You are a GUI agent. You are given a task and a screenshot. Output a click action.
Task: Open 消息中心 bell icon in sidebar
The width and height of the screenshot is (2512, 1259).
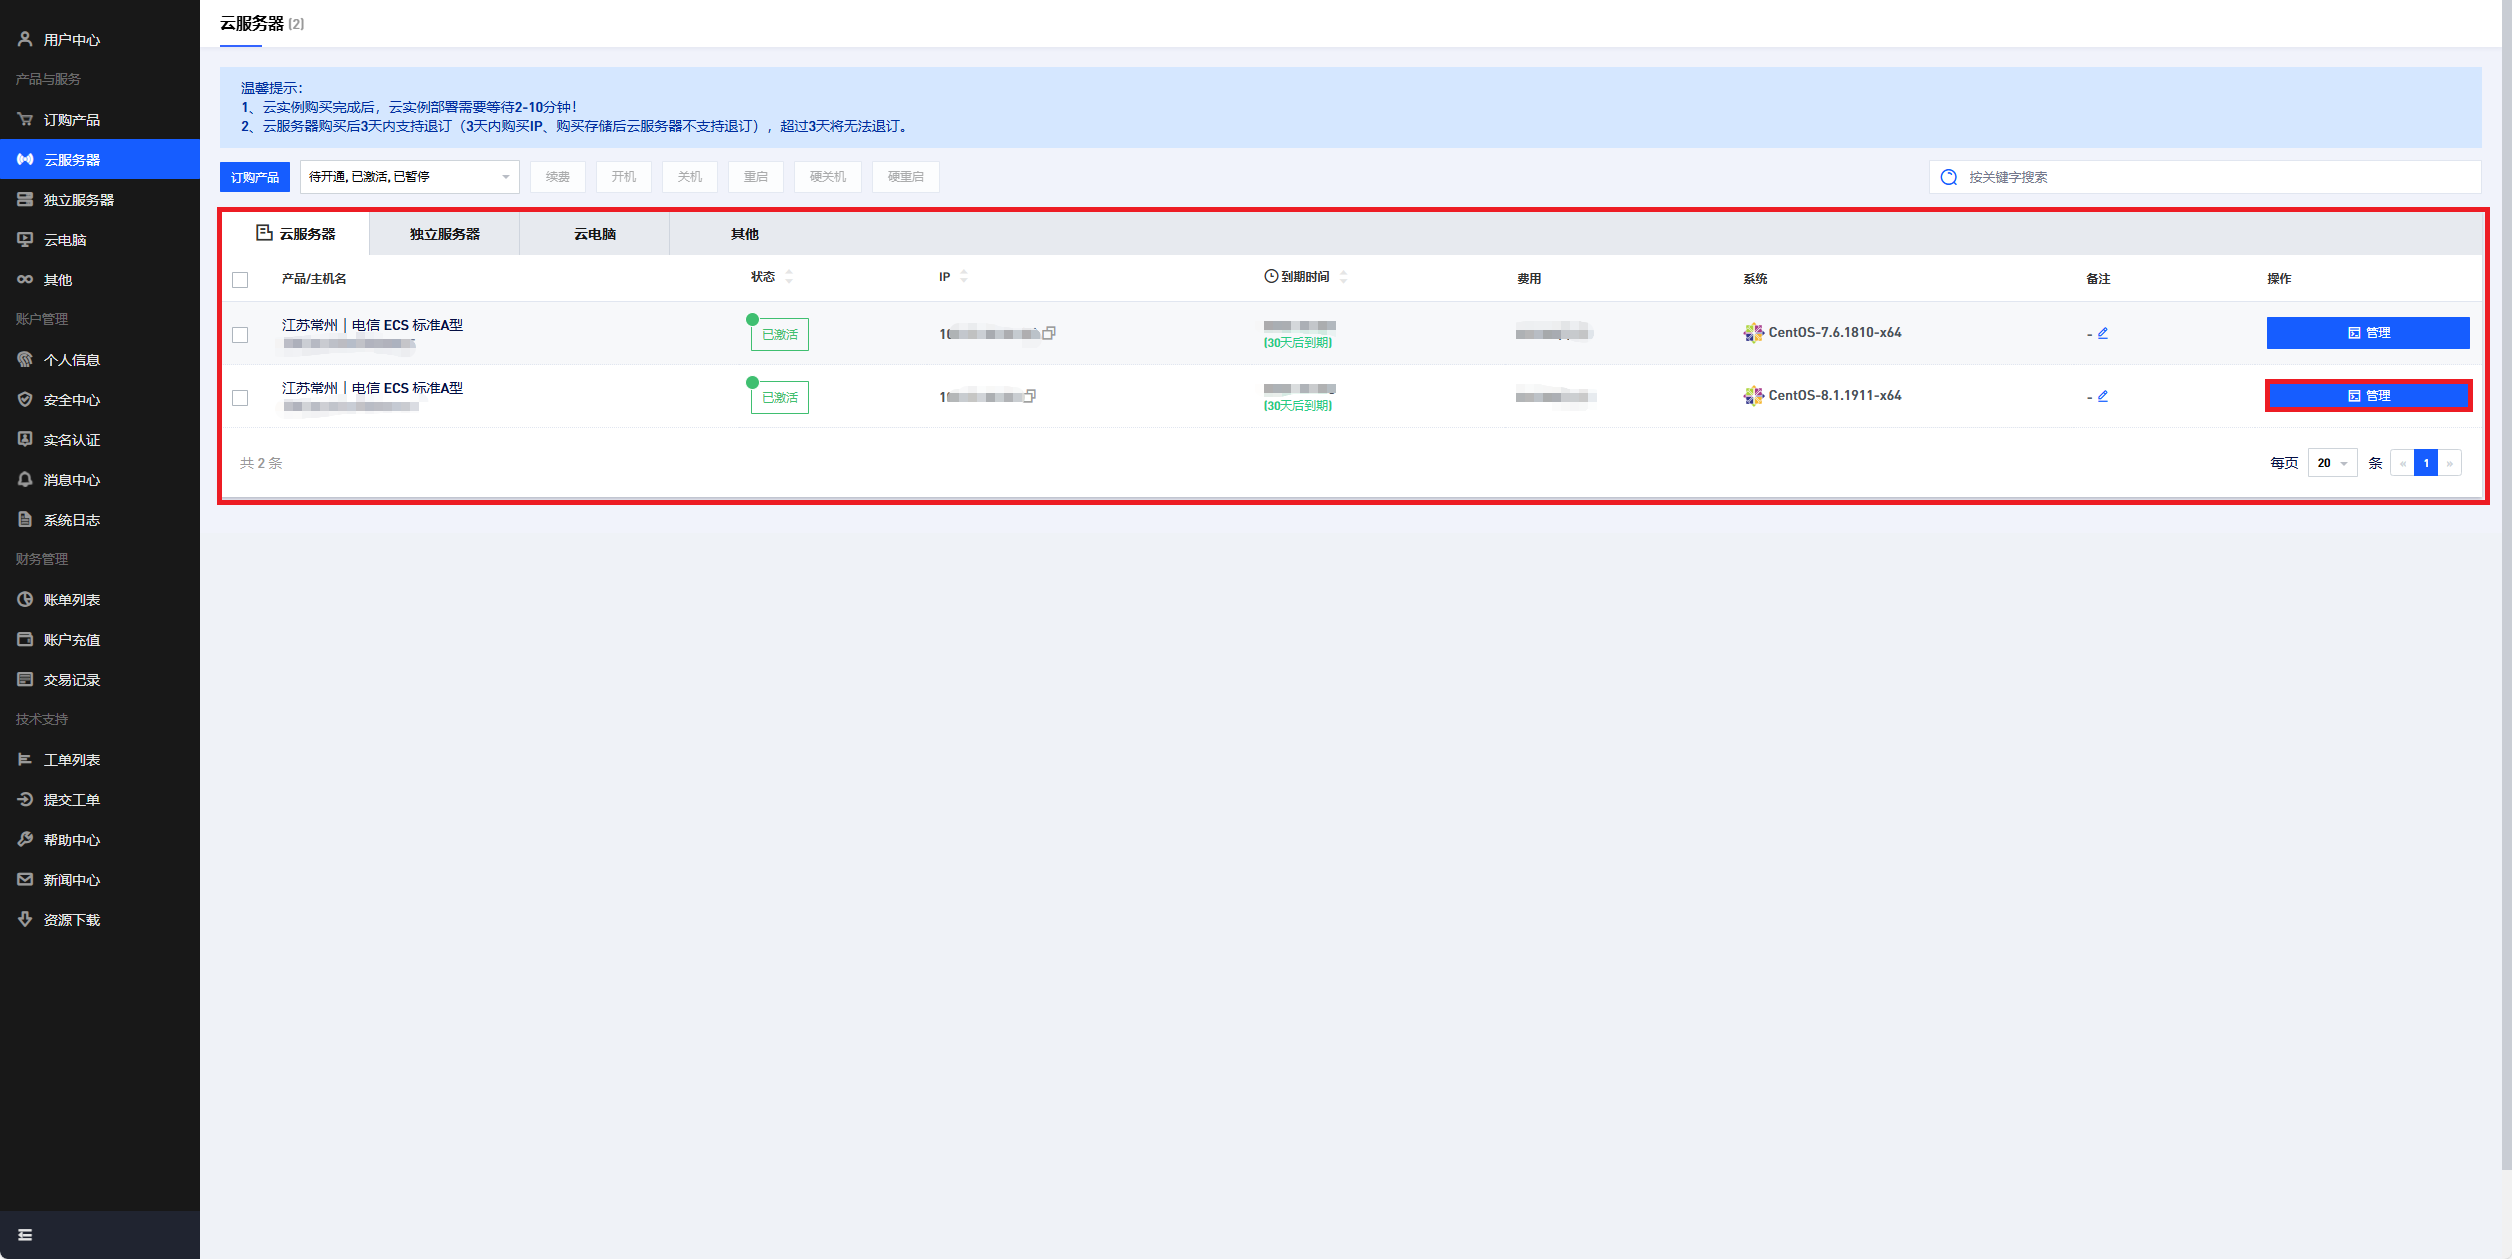click(26, 480)
